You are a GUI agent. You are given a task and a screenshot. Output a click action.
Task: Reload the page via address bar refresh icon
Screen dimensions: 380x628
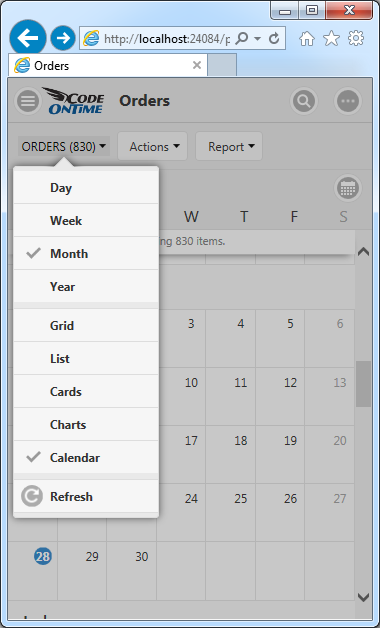coord(274,38)
